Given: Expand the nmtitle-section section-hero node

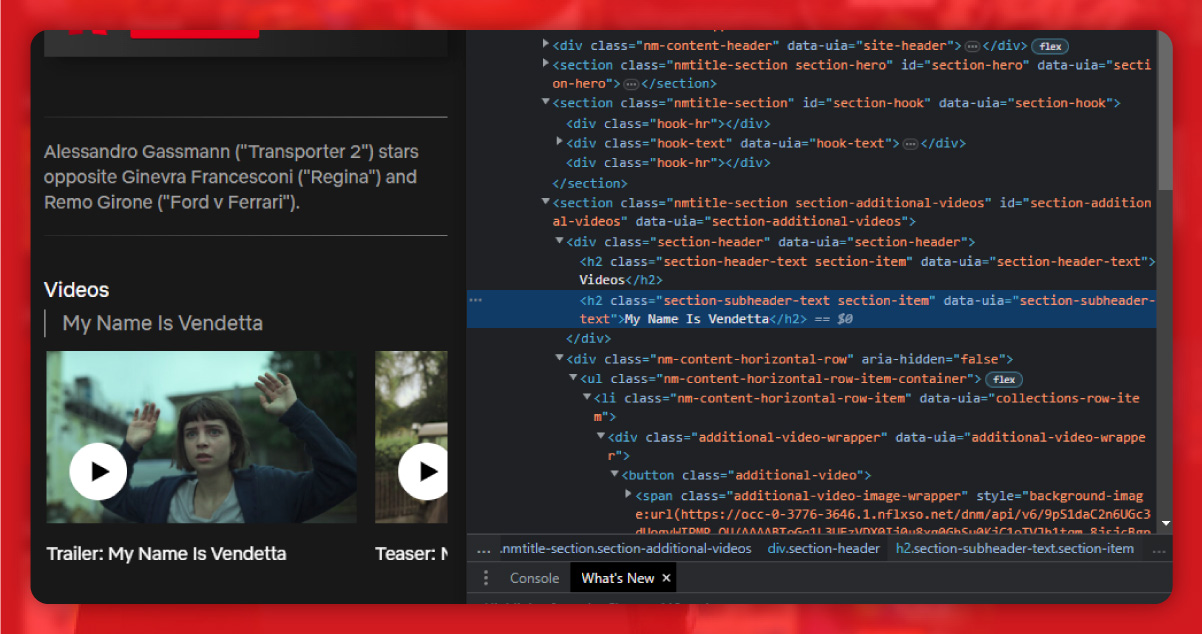Looking at the screenshot, I should click(x=545, y=64).
